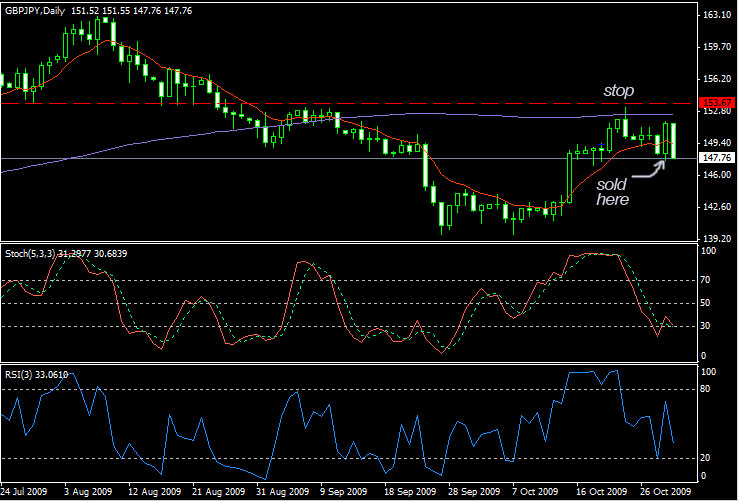Click the white arrow pointing at the sell candle
The image size is (739, 501).
[650, 167]
